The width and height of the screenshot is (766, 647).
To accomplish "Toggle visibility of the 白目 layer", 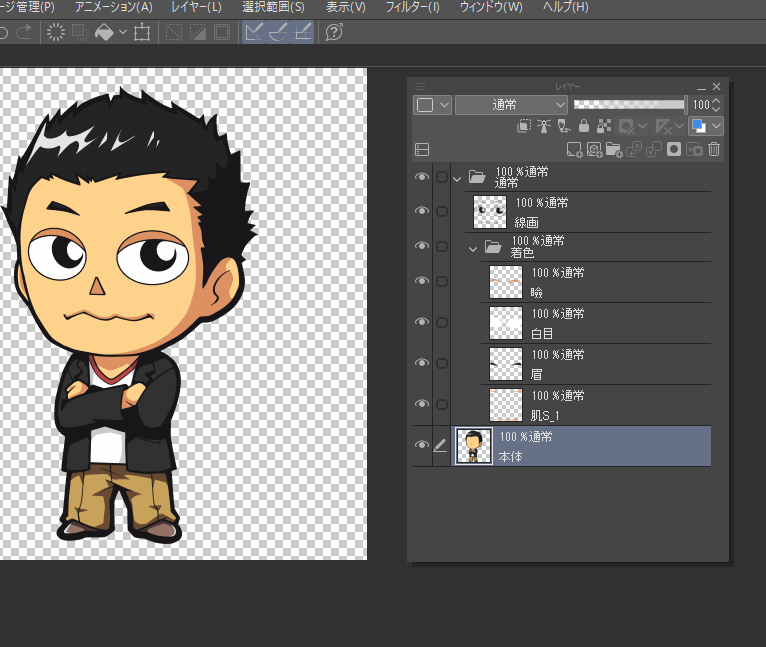I will click(x=422, y=322).
